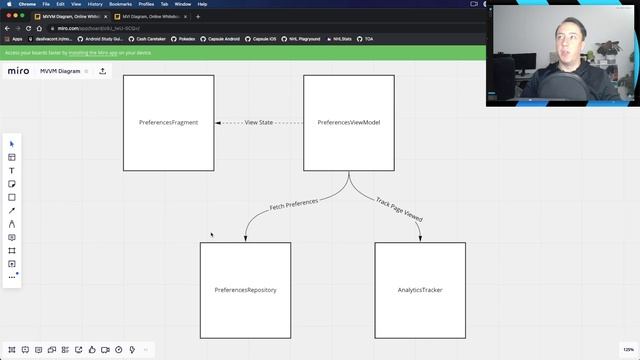Open the Cash Caretaker bookmark

pyautogui.click(x=147, y=39)
